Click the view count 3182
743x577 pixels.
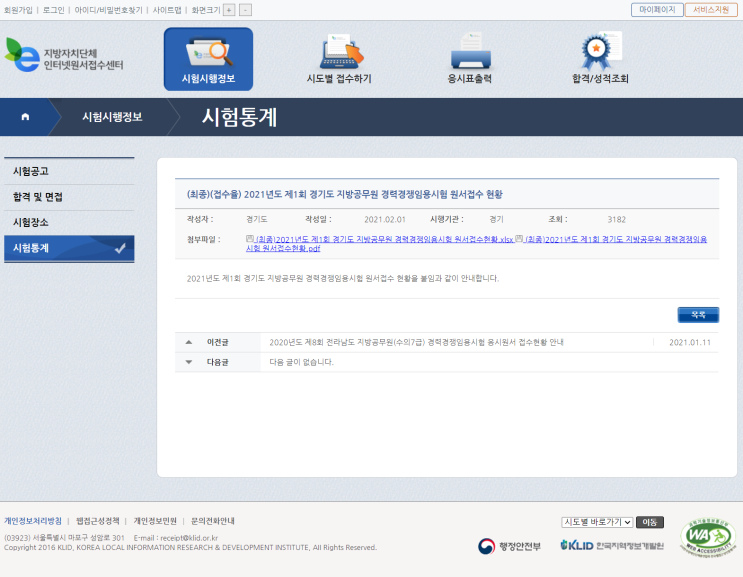616,219
